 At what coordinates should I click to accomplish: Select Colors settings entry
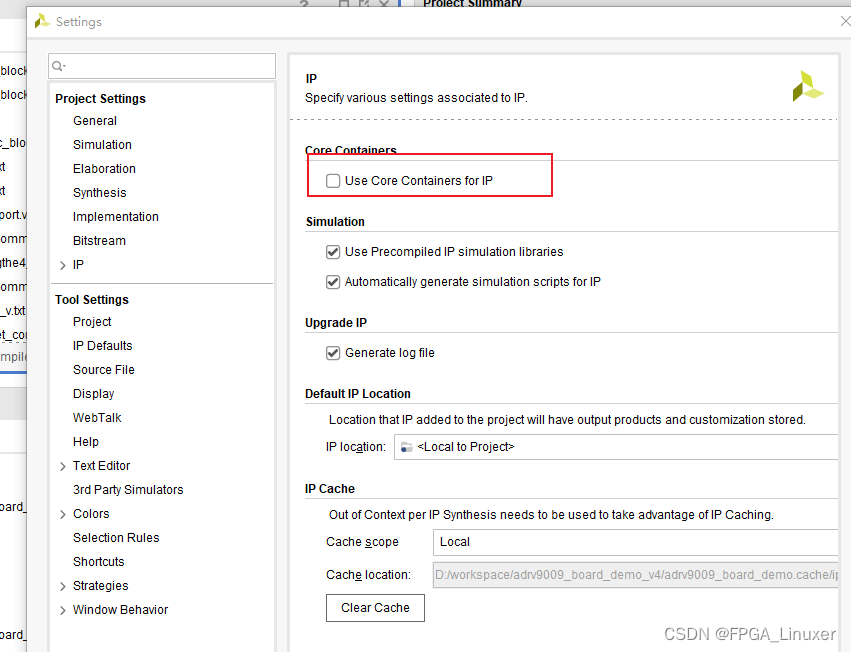click(x=91, y=514)
